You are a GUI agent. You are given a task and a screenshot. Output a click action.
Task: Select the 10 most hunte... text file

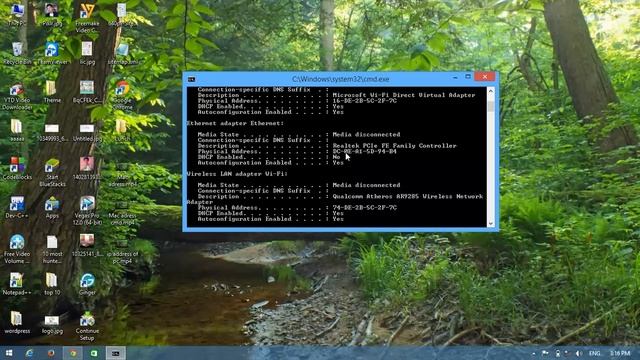tap(52, 249)
